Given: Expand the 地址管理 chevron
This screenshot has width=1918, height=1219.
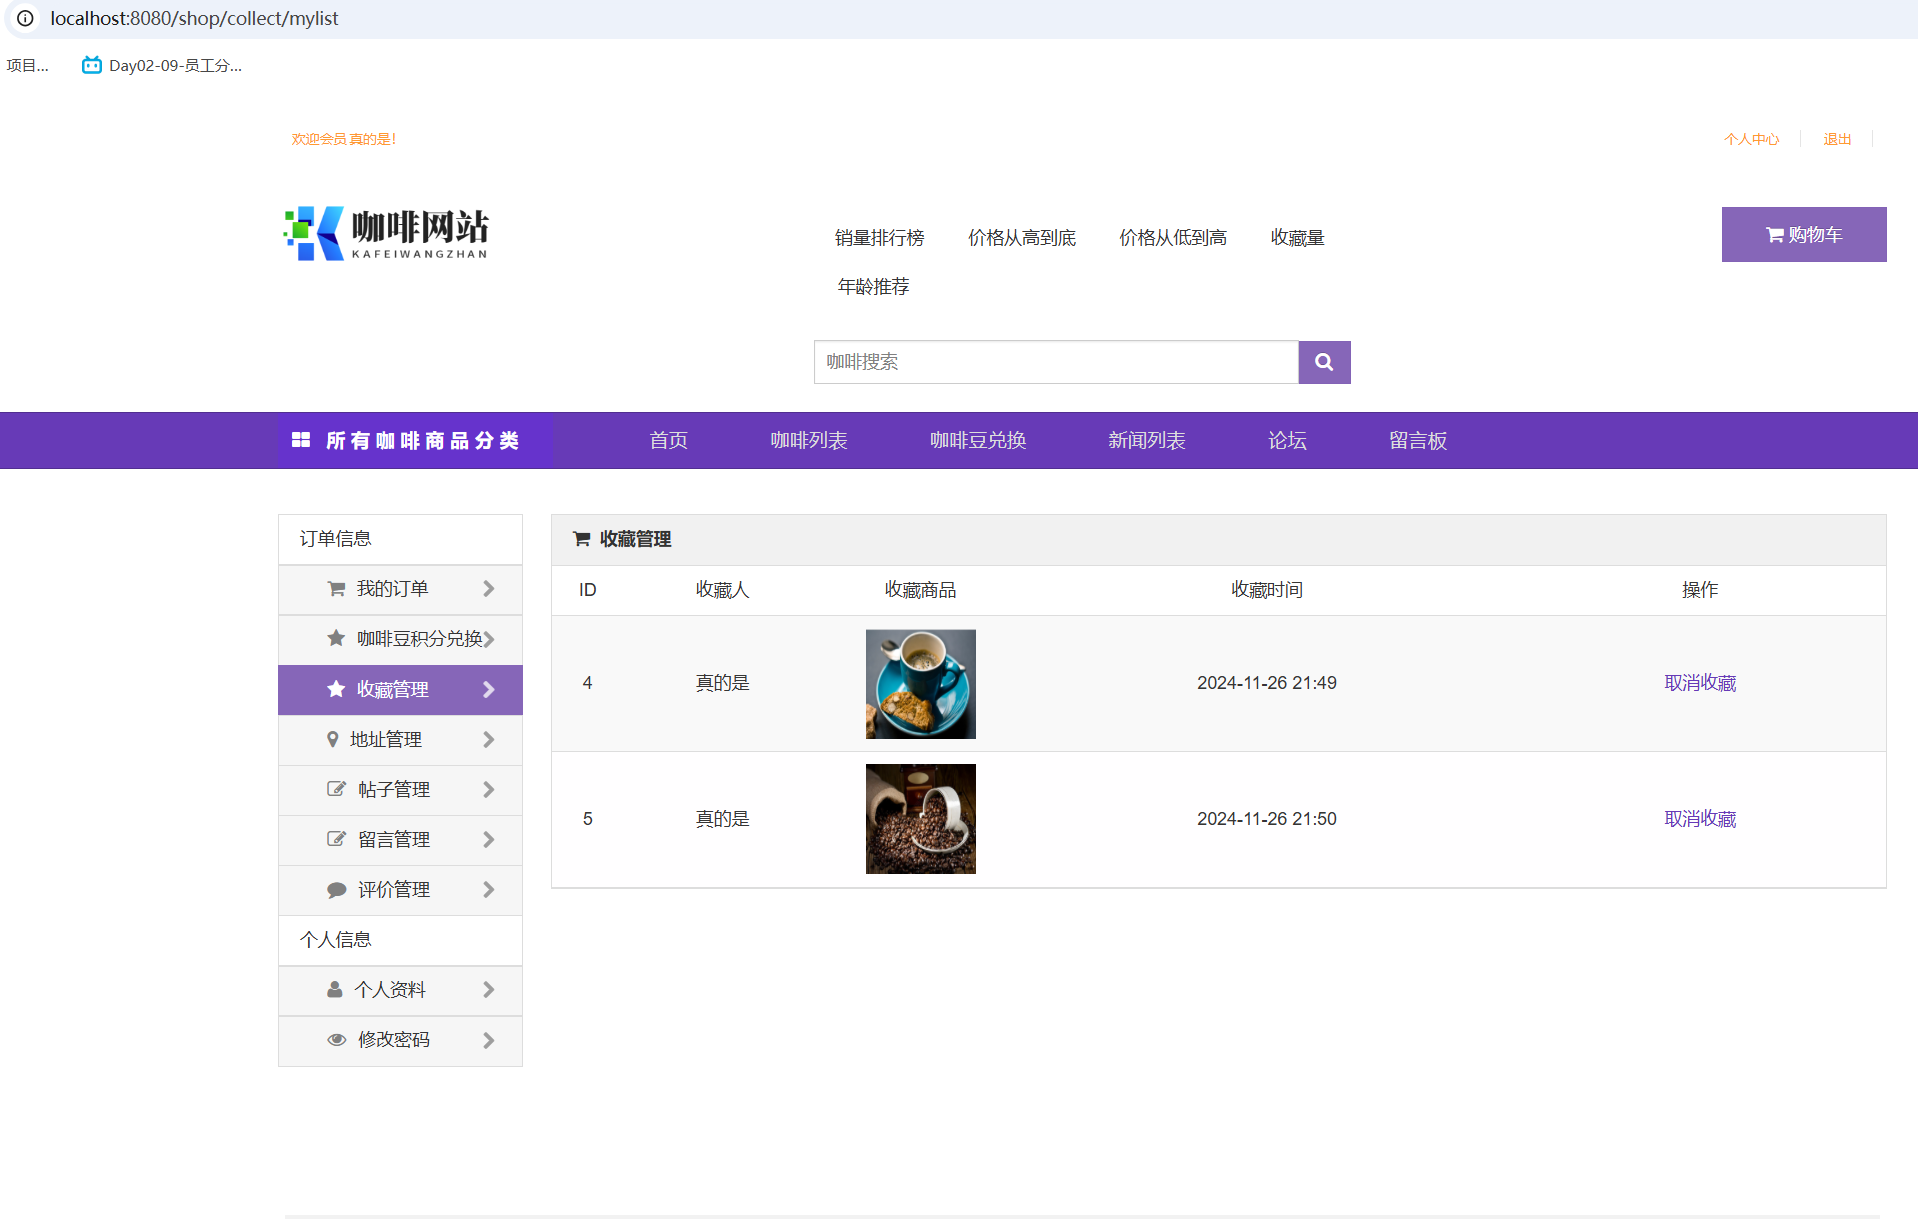Looking at the screenshot, I should click(x=489, y=739).
